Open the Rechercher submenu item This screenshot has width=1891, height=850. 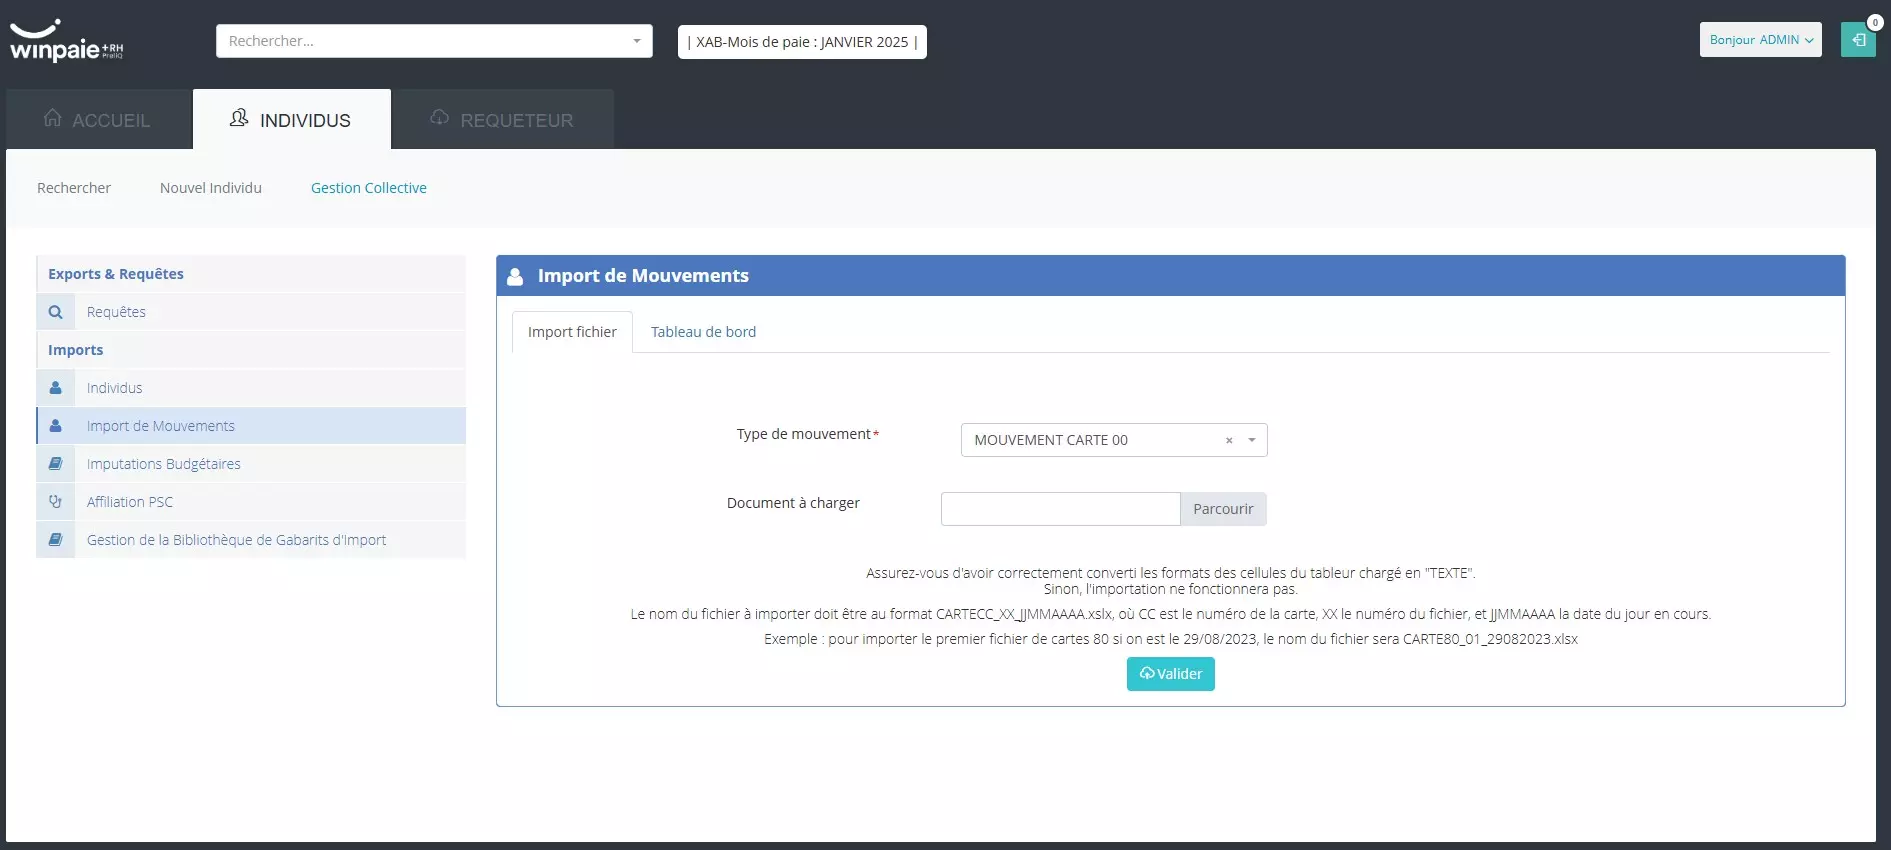coord(74,188)
